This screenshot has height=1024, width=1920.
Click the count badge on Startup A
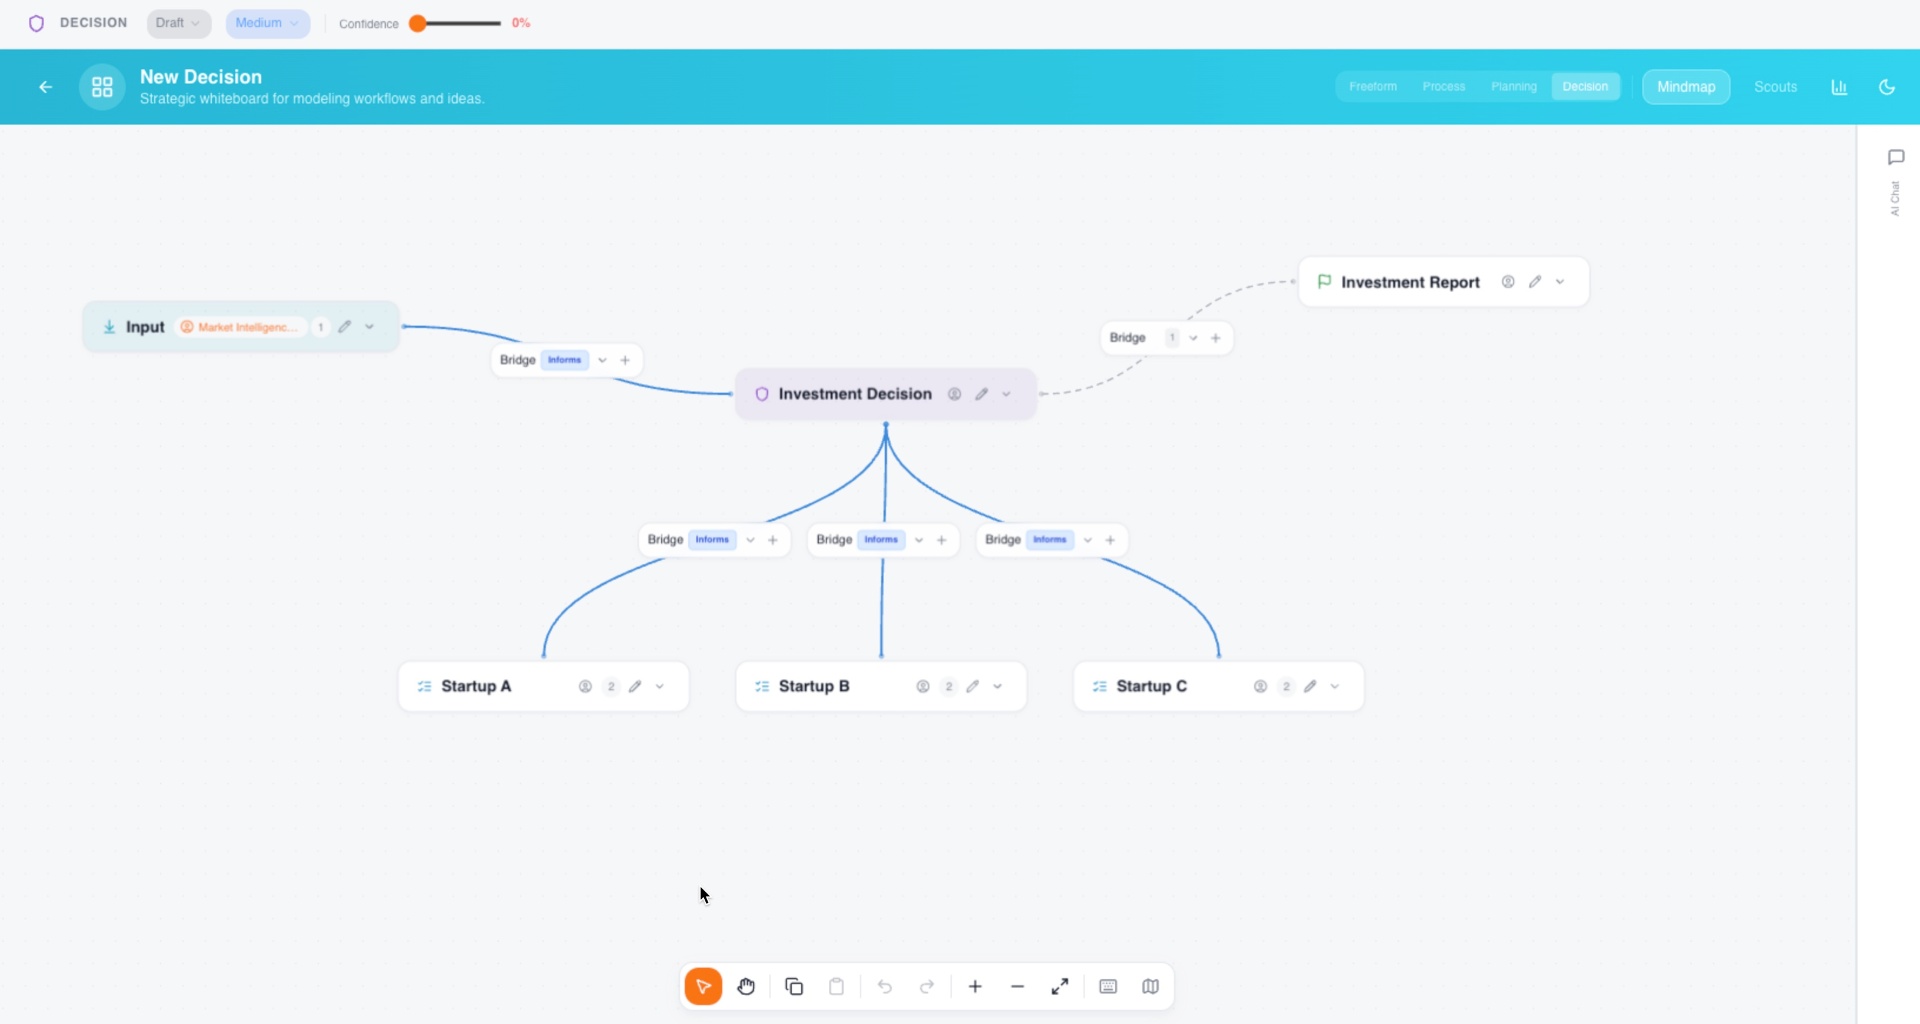(611, 686)
